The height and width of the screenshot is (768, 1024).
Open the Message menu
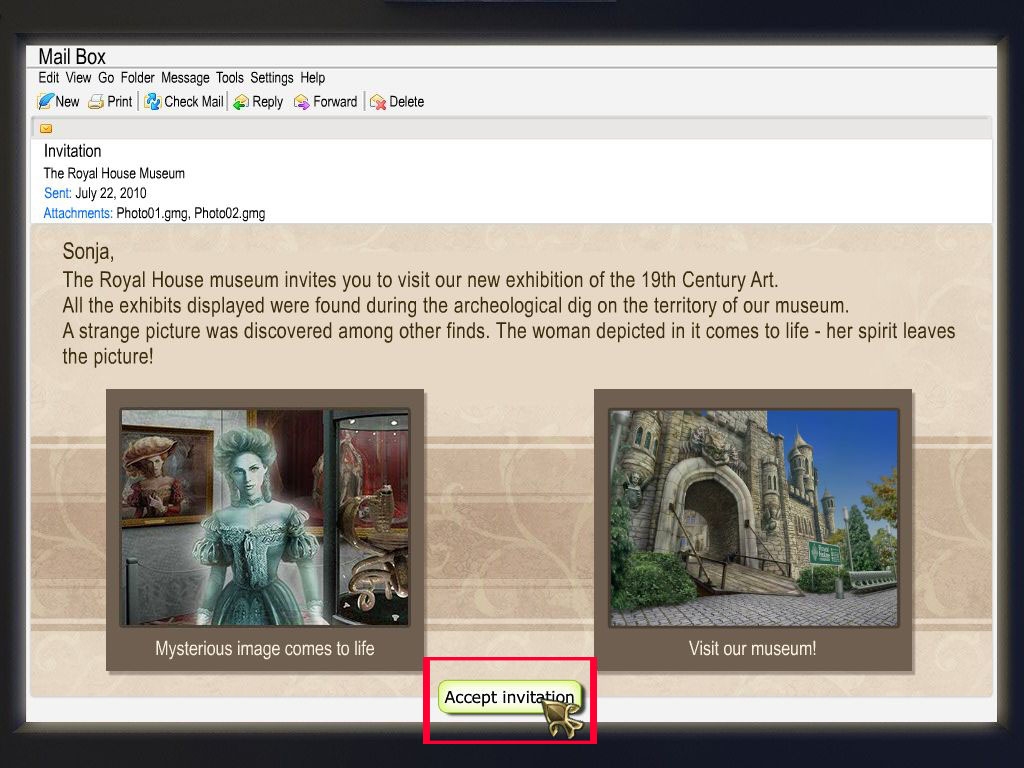(x=185, y=78)
